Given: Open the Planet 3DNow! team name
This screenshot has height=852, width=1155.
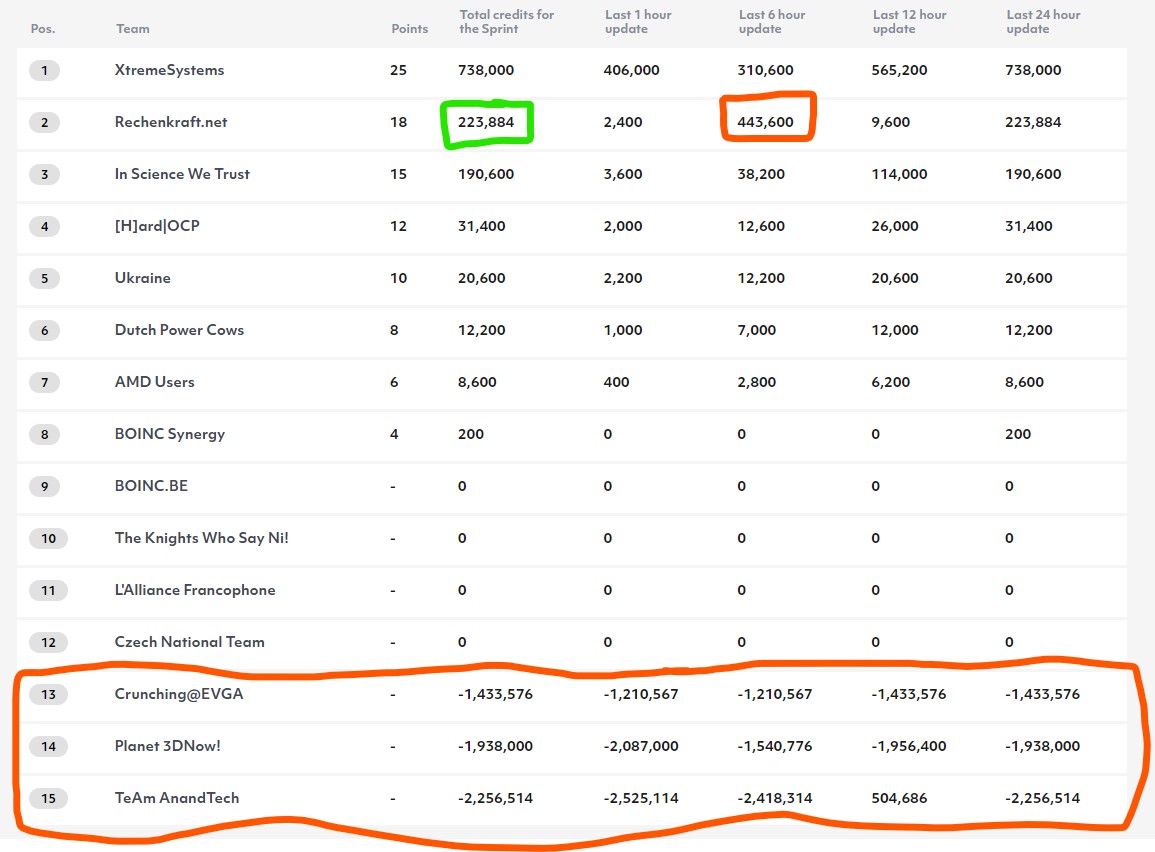Looking at the screenshot, I should [x=167, y=746].
